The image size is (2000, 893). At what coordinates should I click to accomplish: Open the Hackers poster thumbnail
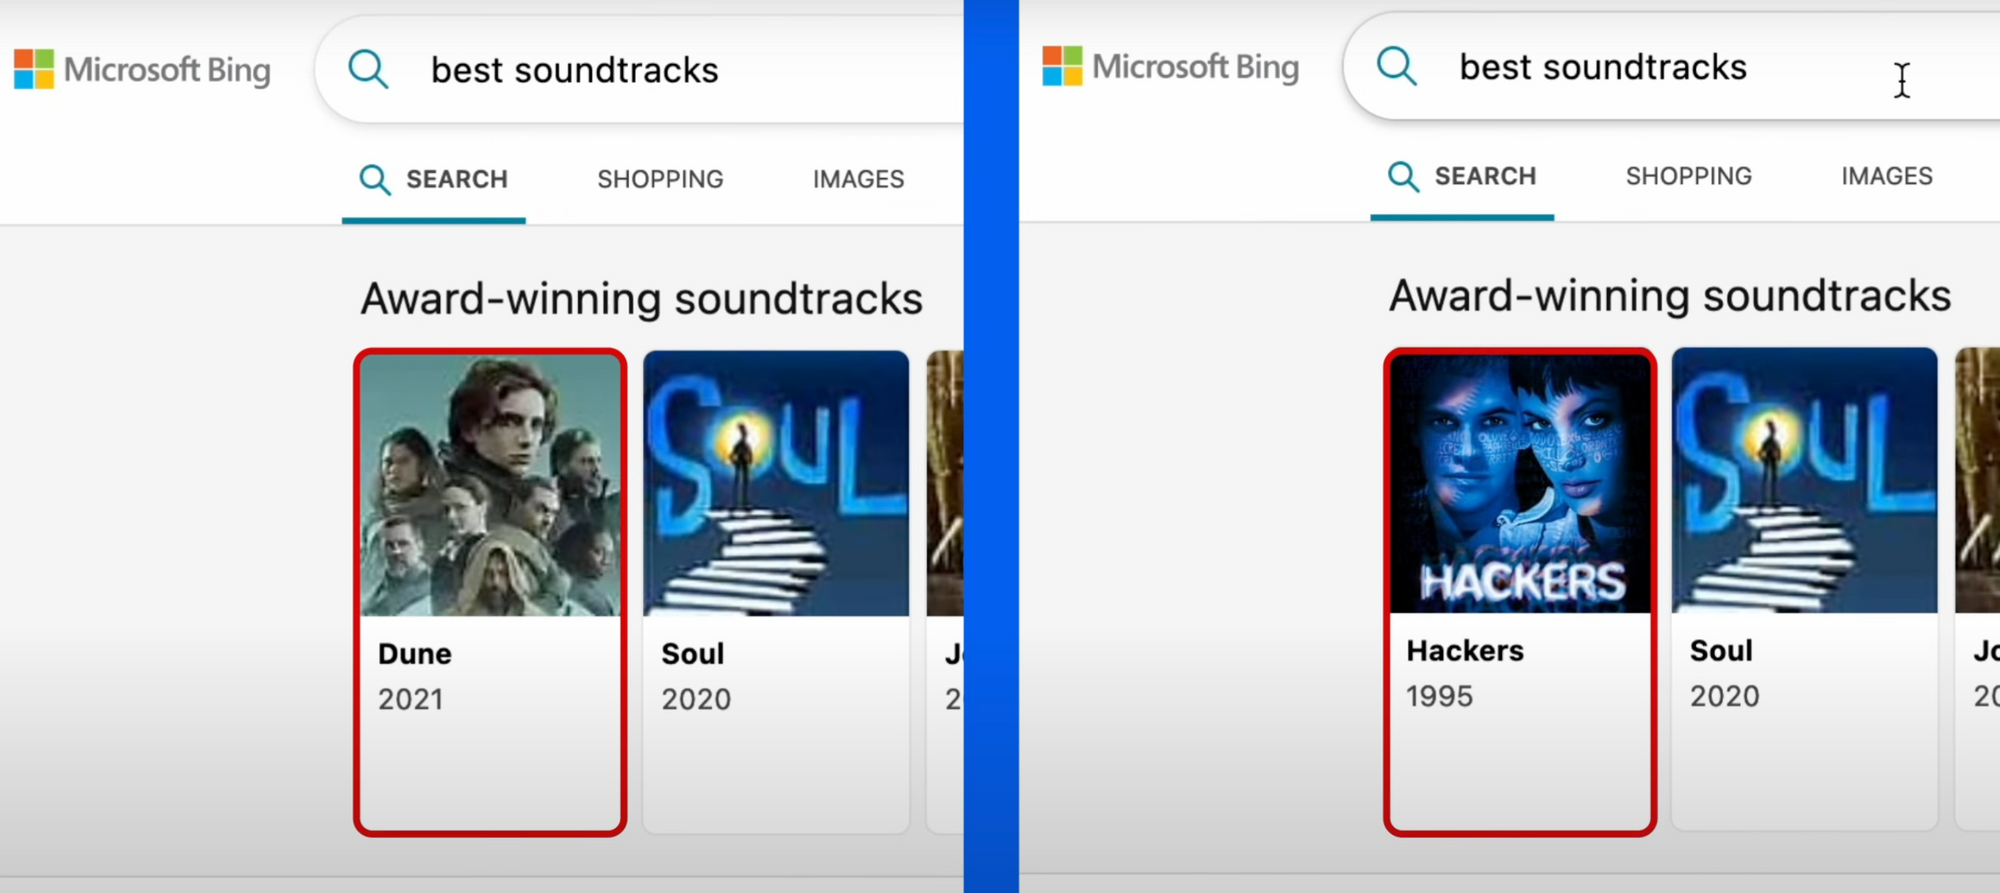(1520, 482)
